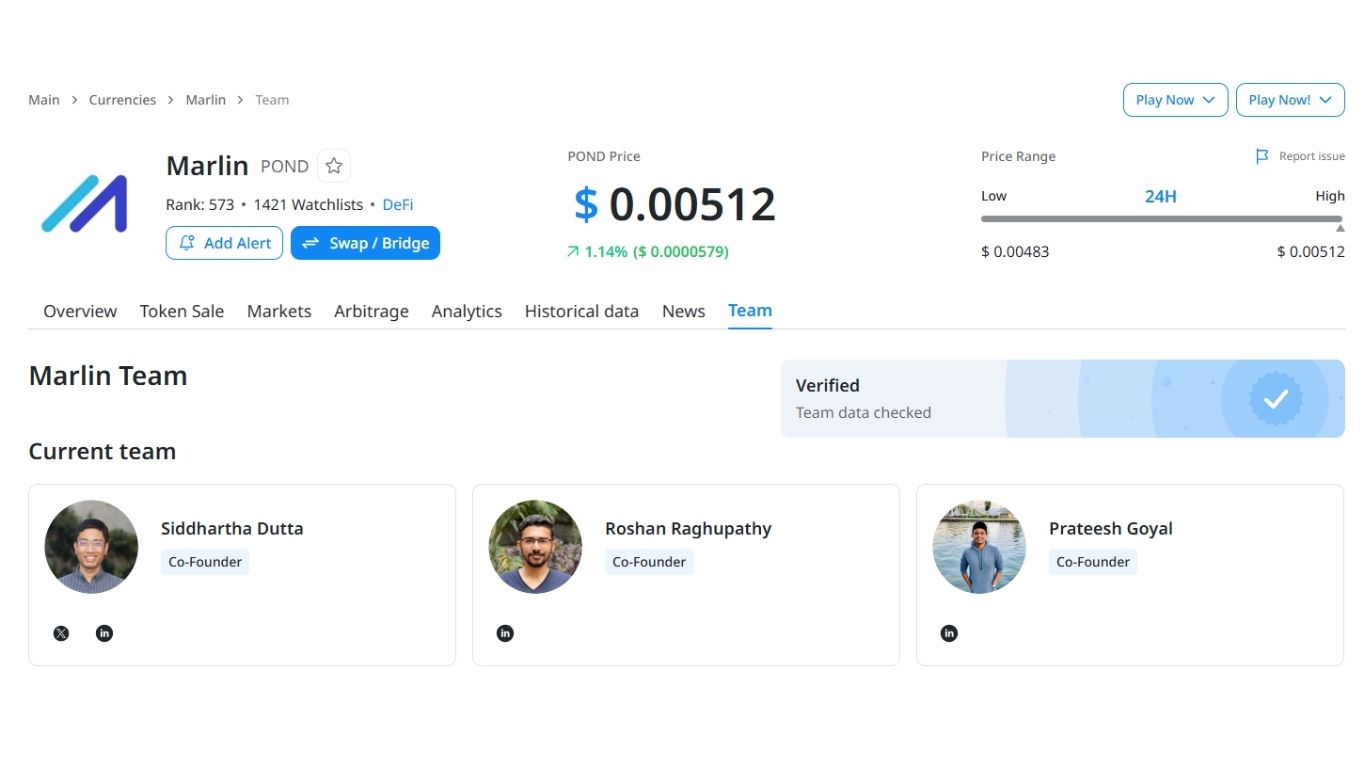This screenshot has width=1366, height=768.
Task: Switch to the Overview tab
Action: tap(80, 311)
